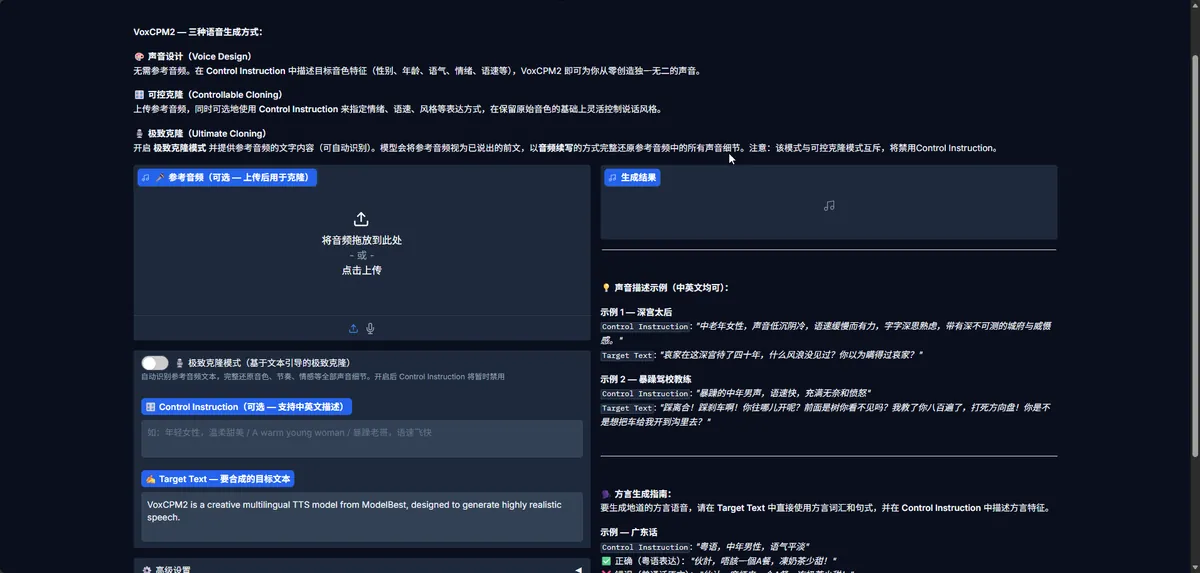Select the small upload source icon
Image resolution: width=1200 pixels, height=573 pixels.
point(353,328)
